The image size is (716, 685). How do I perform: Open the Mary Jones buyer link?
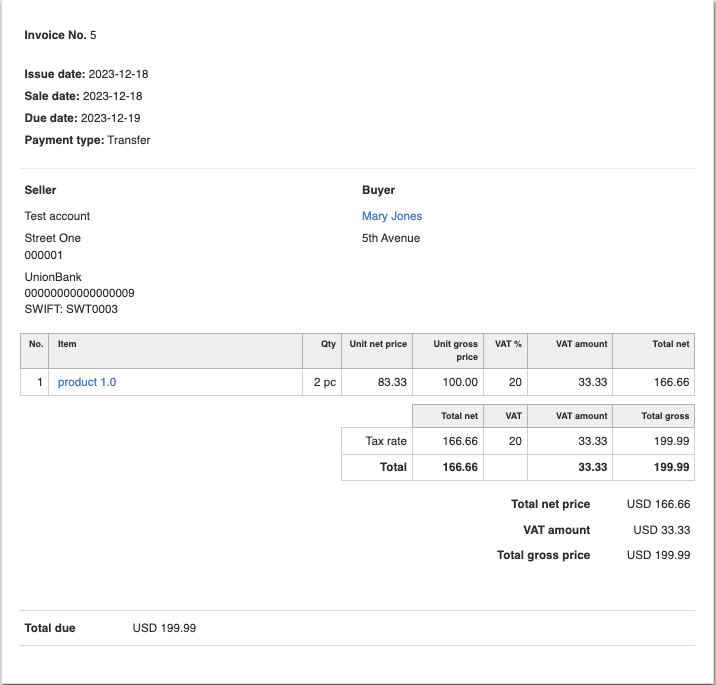coord(392,216)
